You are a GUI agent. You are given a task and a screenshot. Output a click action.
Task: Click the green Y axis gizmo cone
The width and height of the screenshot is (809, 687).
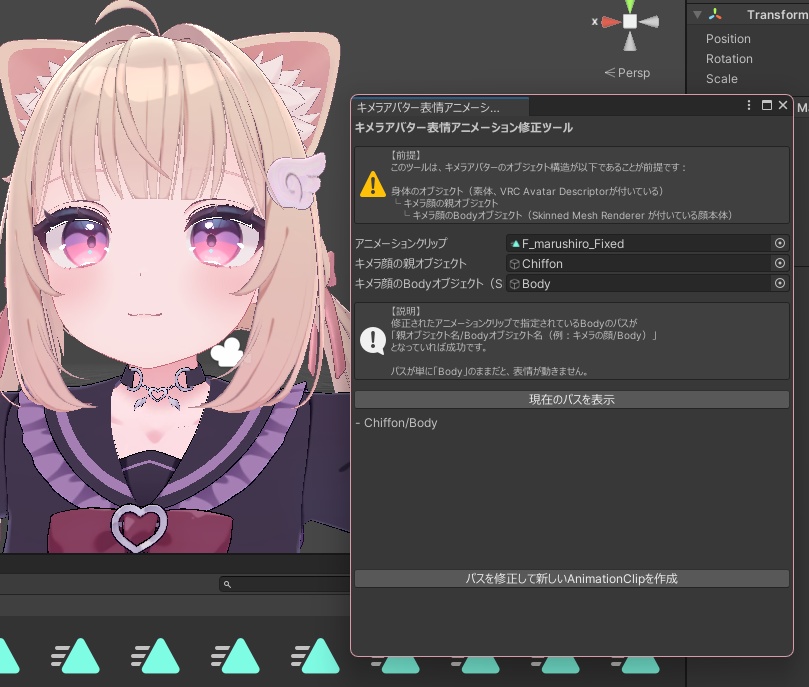tap(630, 6)
